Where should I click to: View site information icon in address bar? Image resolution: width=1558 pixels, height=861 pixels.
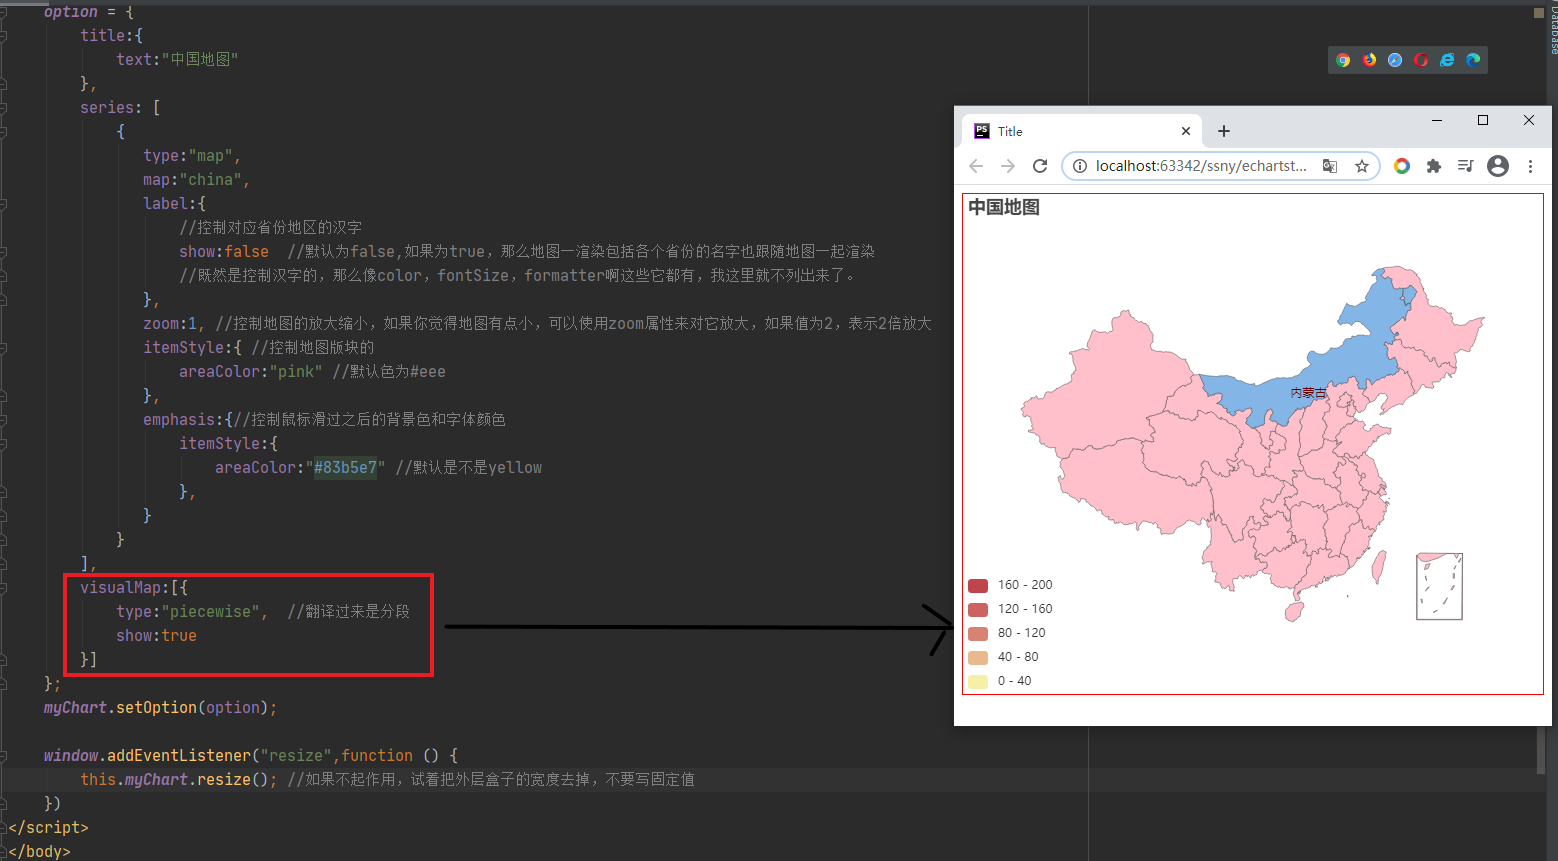pyautogui.click(x=1080, y=166)
